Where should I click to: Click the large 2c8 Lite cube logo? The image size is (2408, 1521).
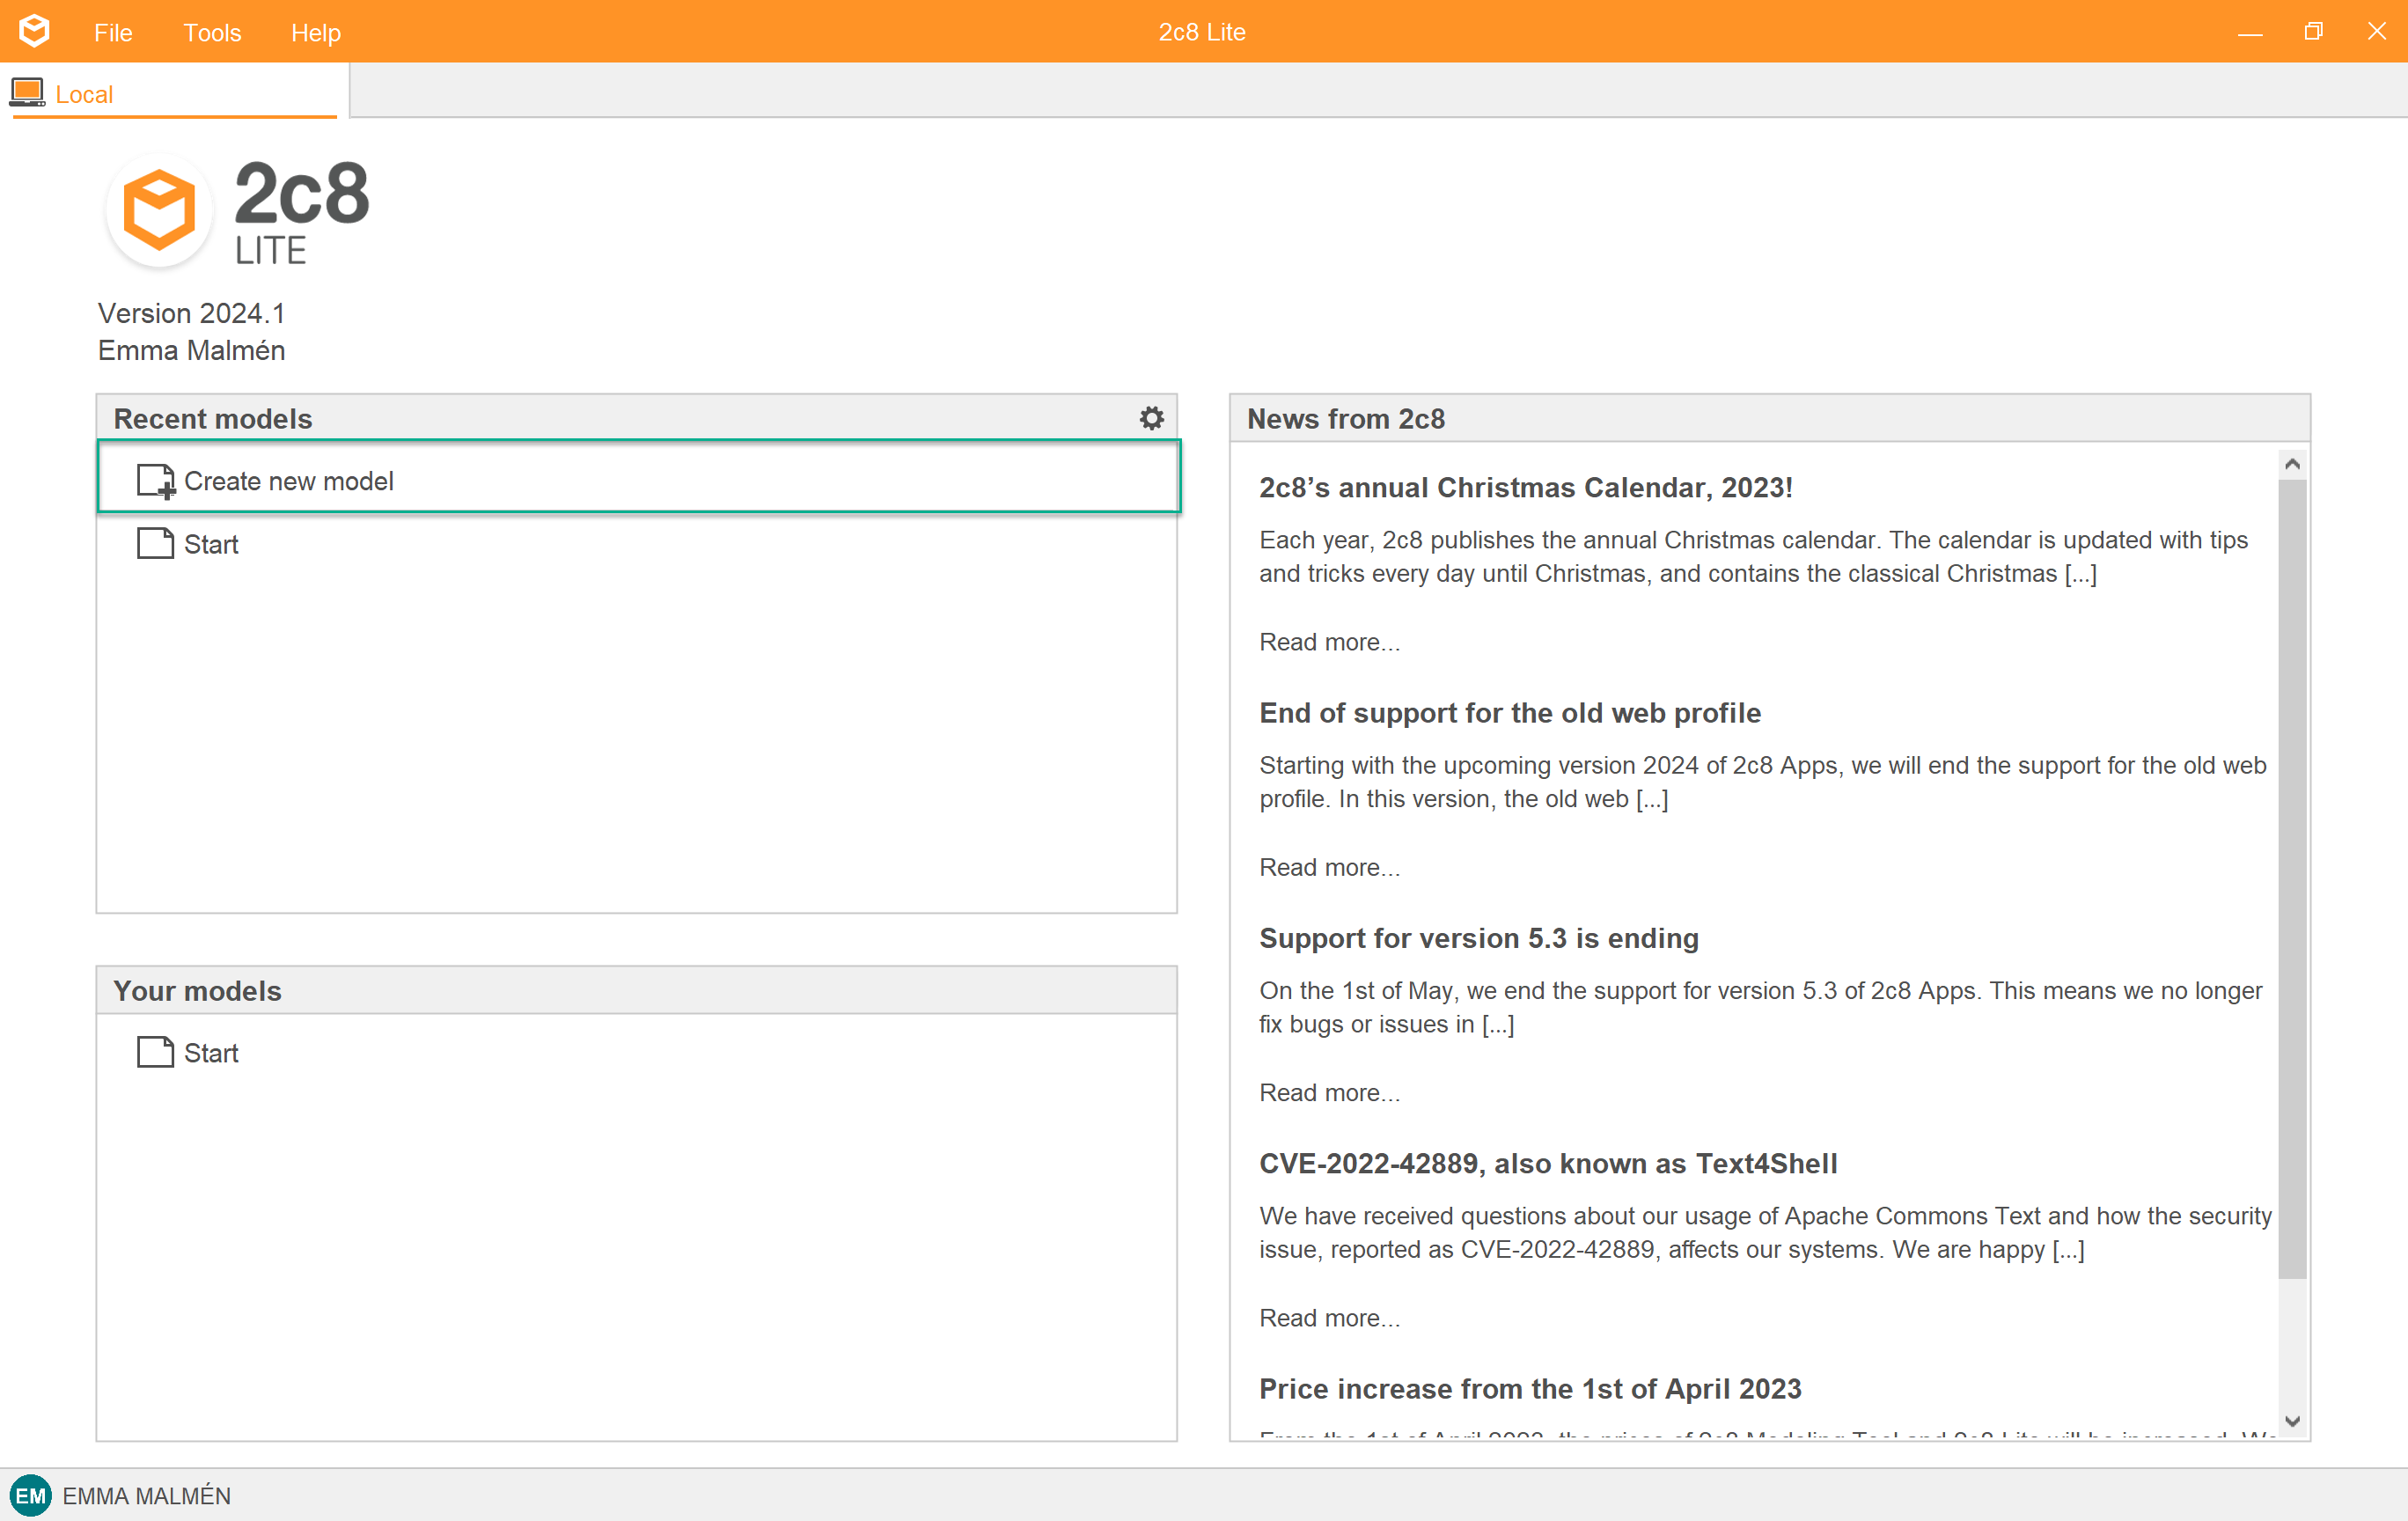(159, 209)
